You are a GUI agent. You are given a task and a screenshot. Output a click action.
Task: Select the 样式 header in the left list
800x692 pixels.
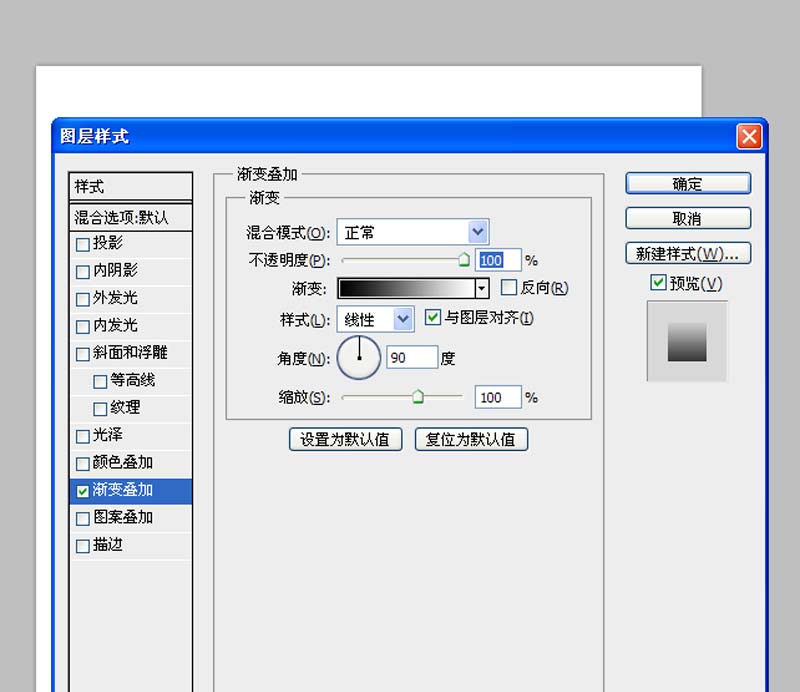point(131,187)
